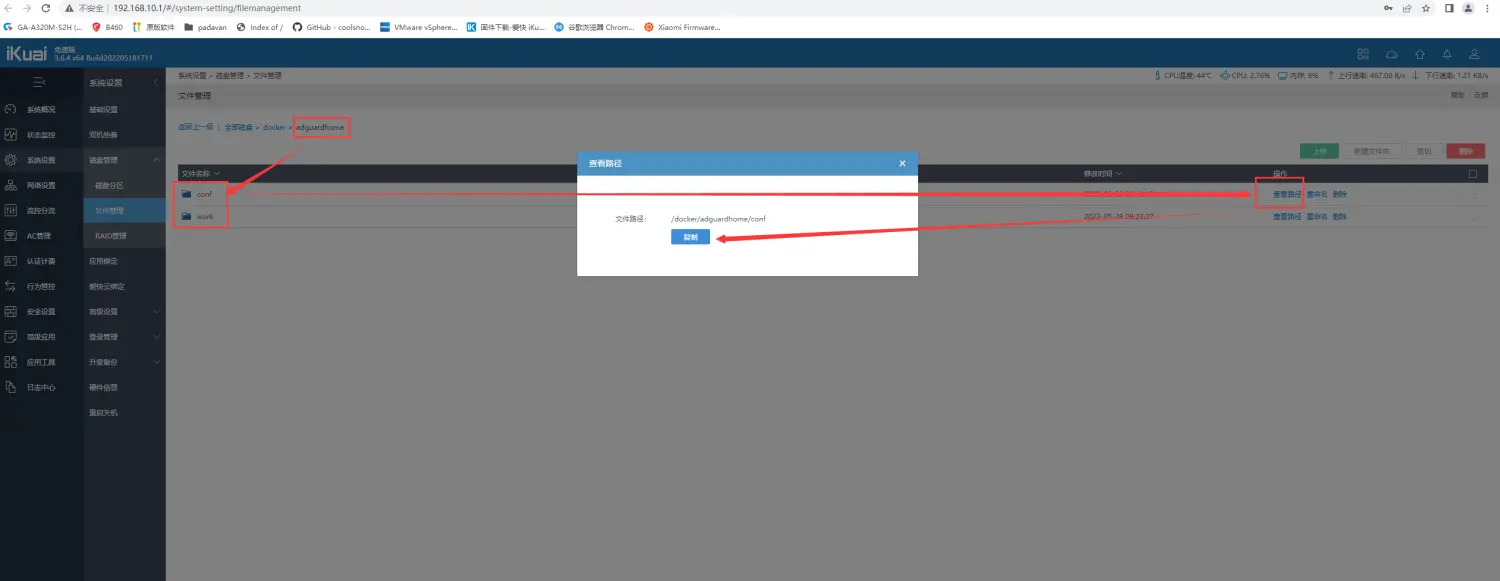The image size is (1500, 581).
Task: Expand the 高级设置 submenu
Action: tap(156, 312)
